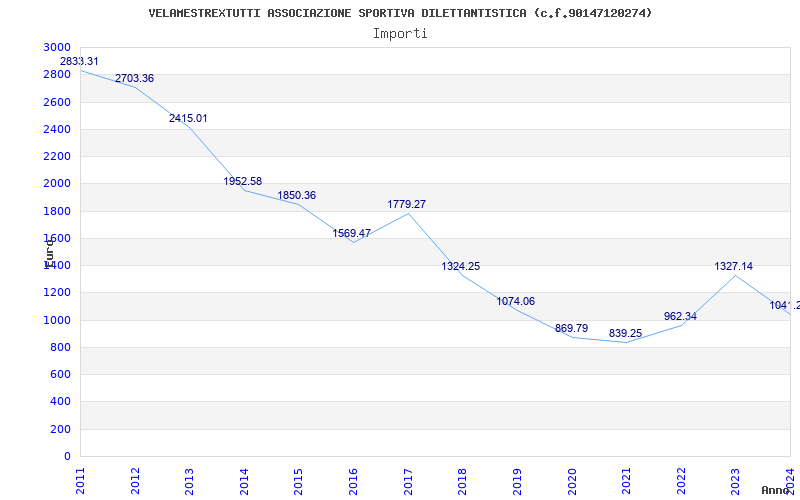The image size is (800, 500).
Task: Click the 2000 y-axis tick label
Action: pos(57,184)
